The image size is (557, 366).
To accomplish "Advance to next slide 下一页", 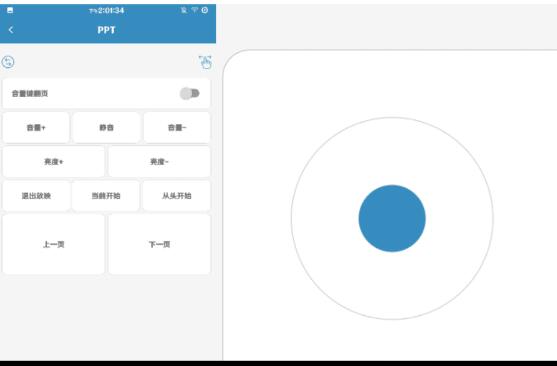I will pyautogui.click(x=159, y=244).
